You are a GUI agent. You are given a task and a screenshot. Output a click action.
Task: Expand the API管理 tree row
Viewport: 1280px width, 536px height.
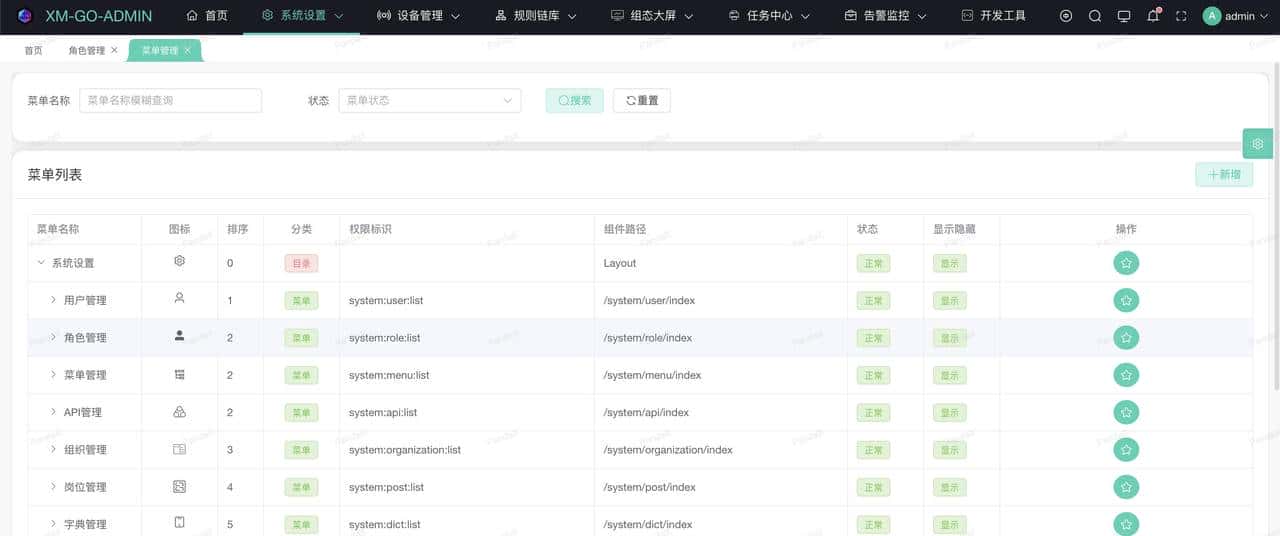(54, 412)
